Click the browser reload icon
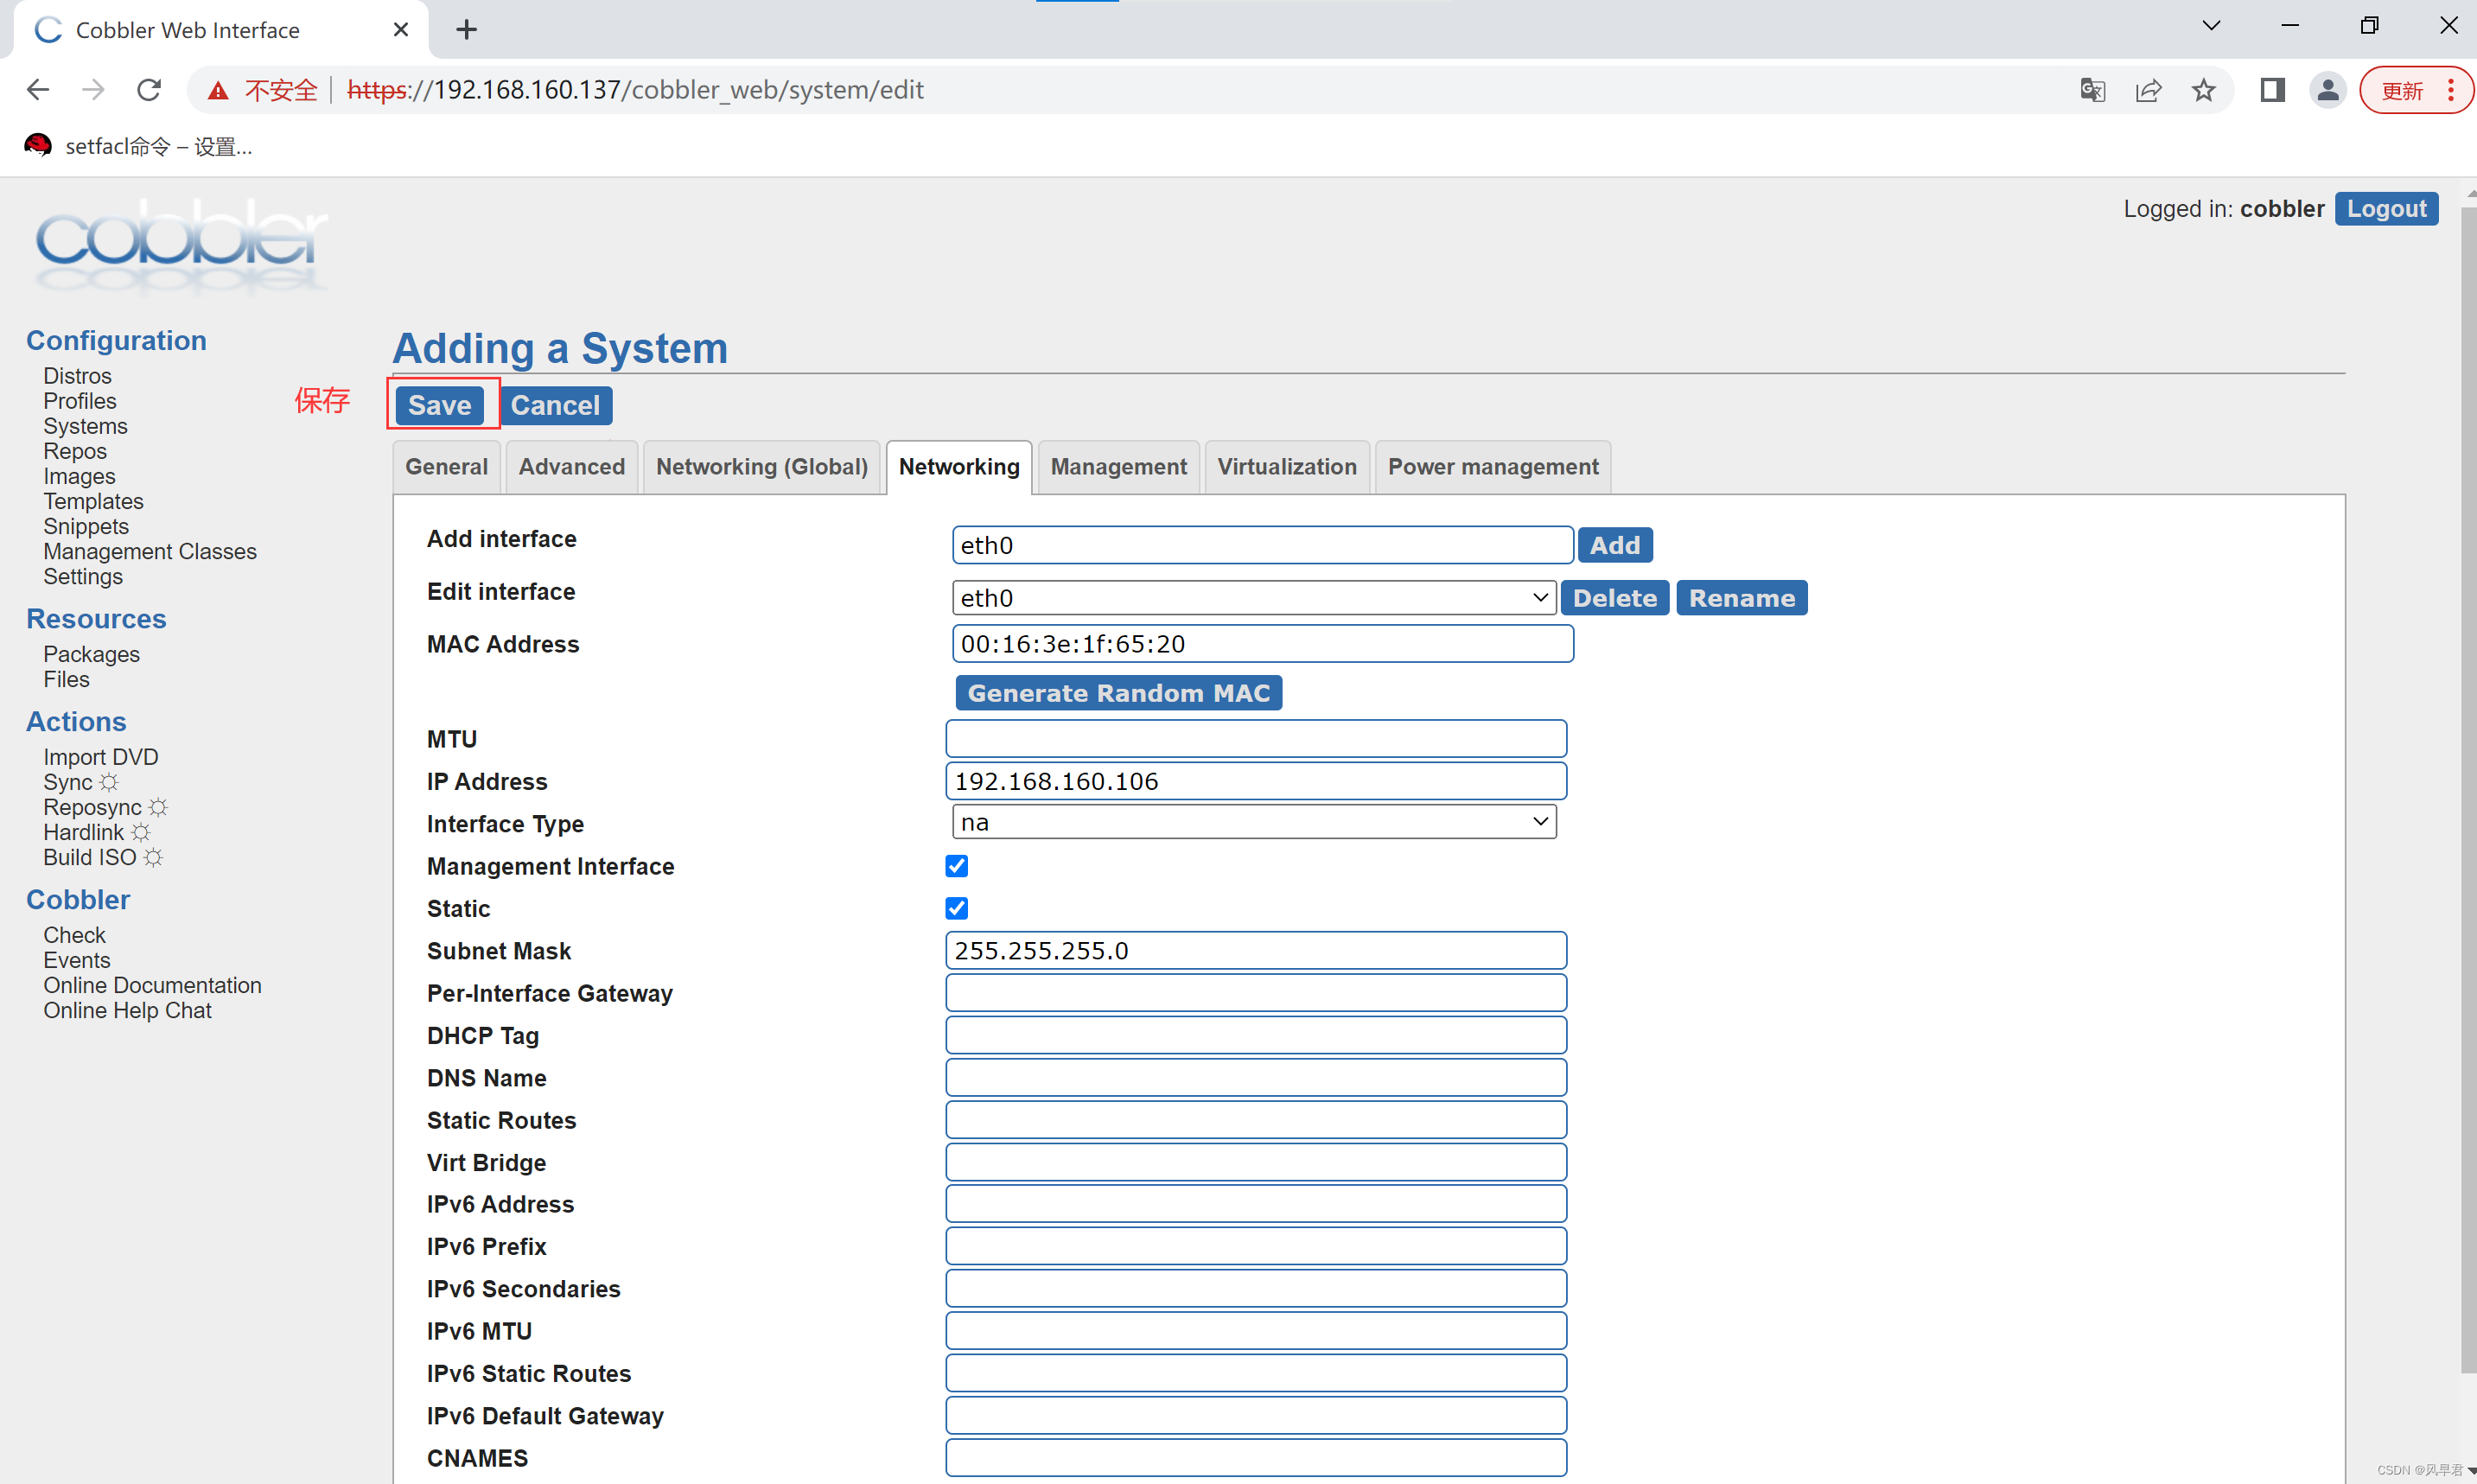Viewport: 2477px width, 1484px height. (149, 90)
